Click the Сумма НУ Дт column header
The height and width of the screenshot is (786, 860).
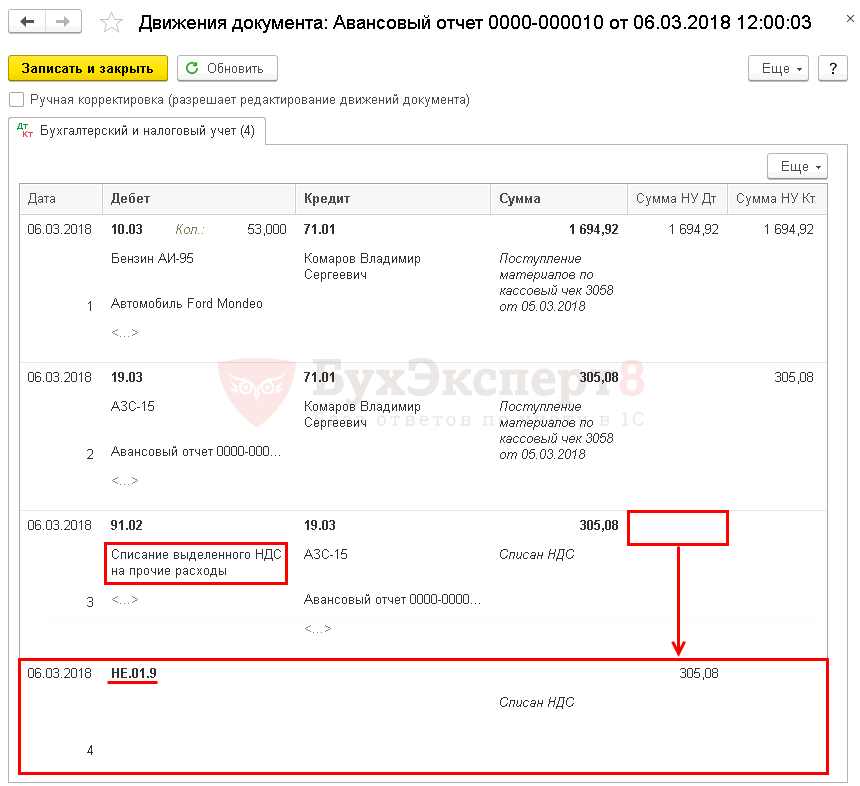[676, 199]
